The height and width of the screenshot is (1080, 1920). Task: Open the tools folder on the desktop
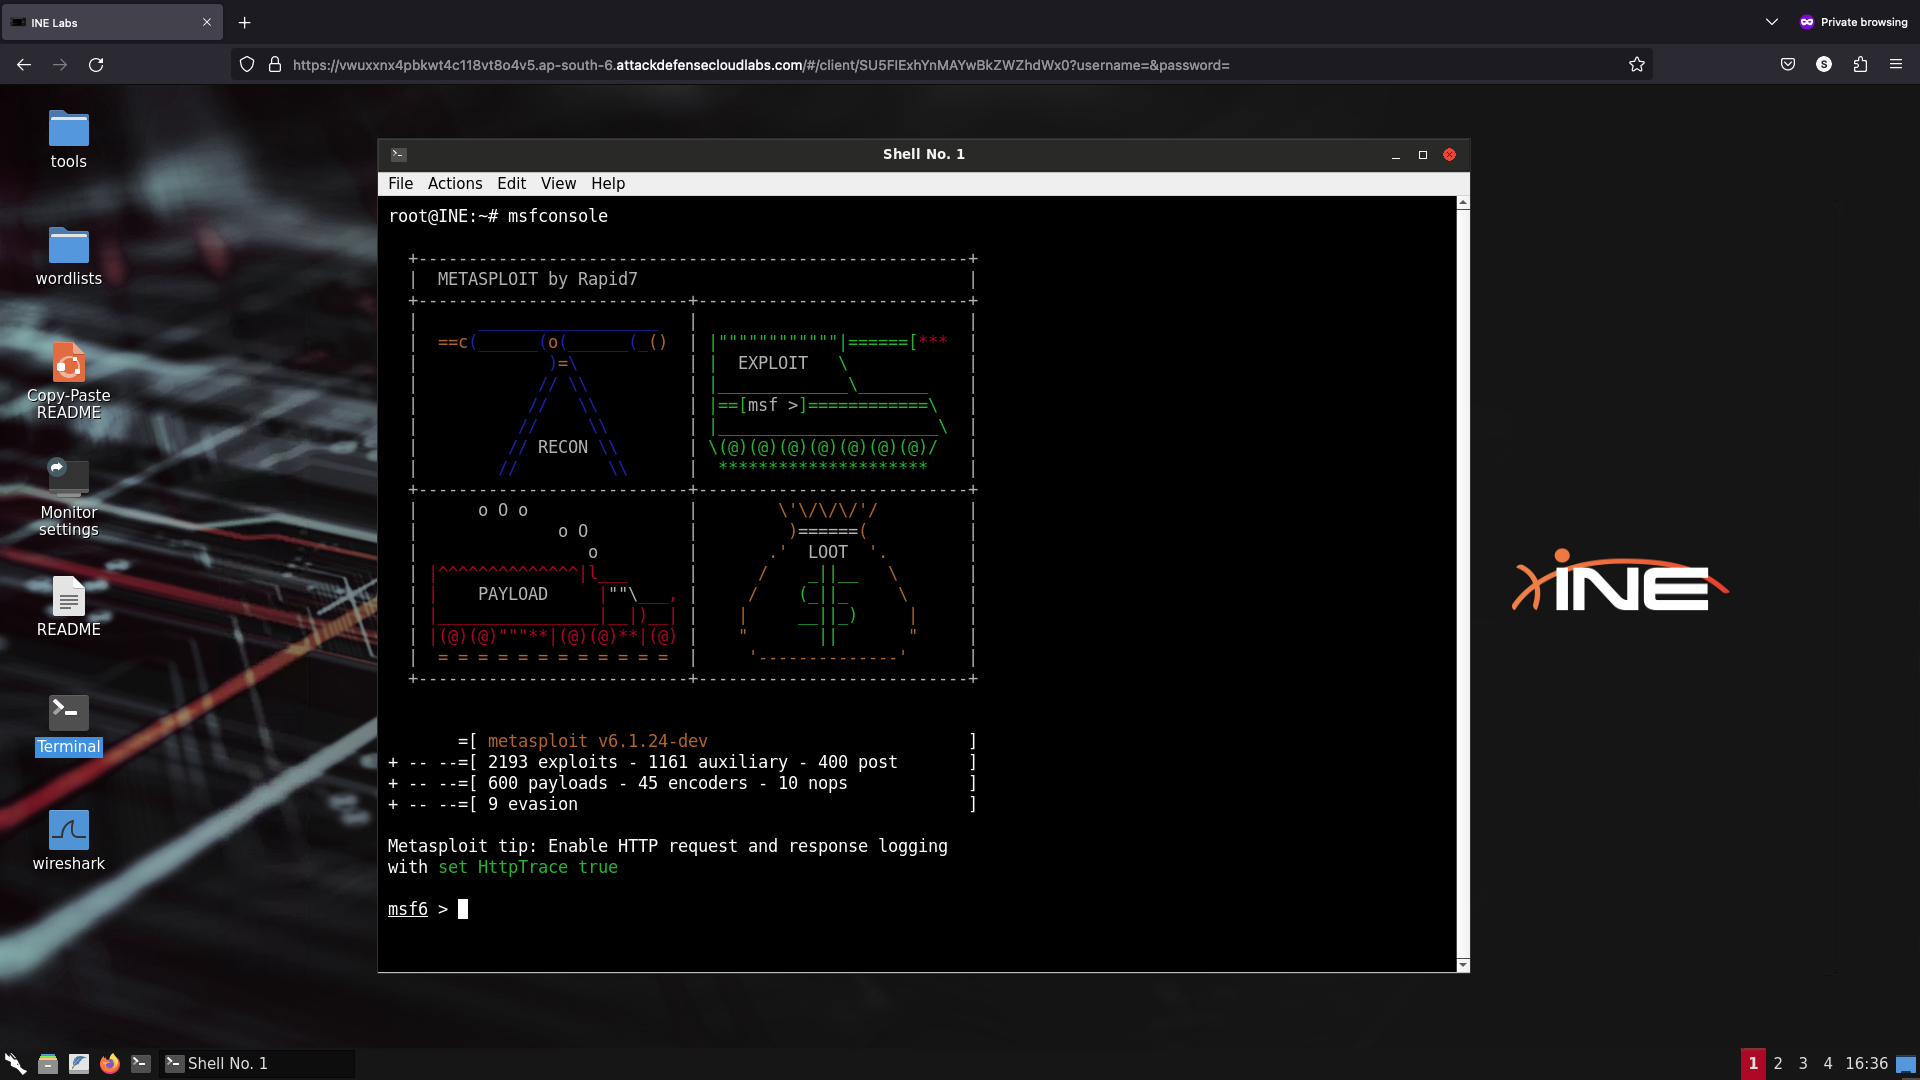point(68,139)
